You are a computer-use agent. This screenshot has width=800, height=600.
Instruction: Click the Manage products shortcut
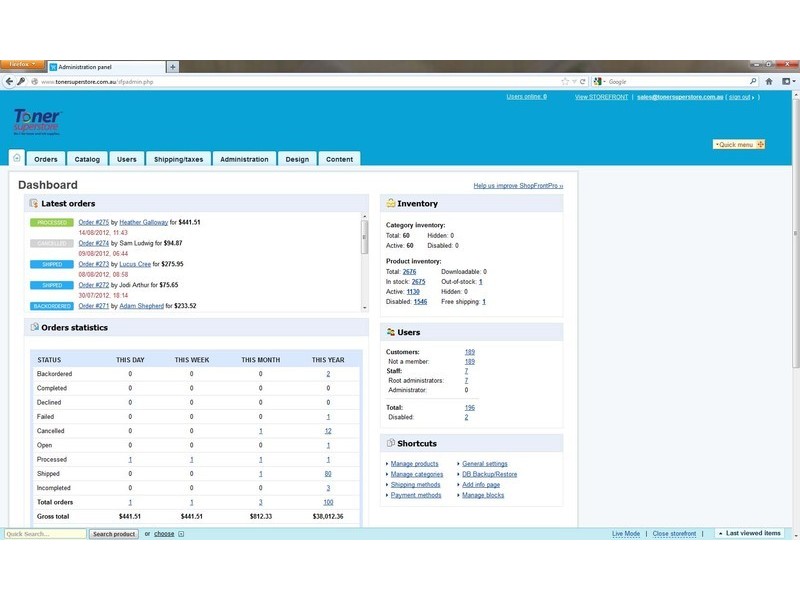(414, 464)
